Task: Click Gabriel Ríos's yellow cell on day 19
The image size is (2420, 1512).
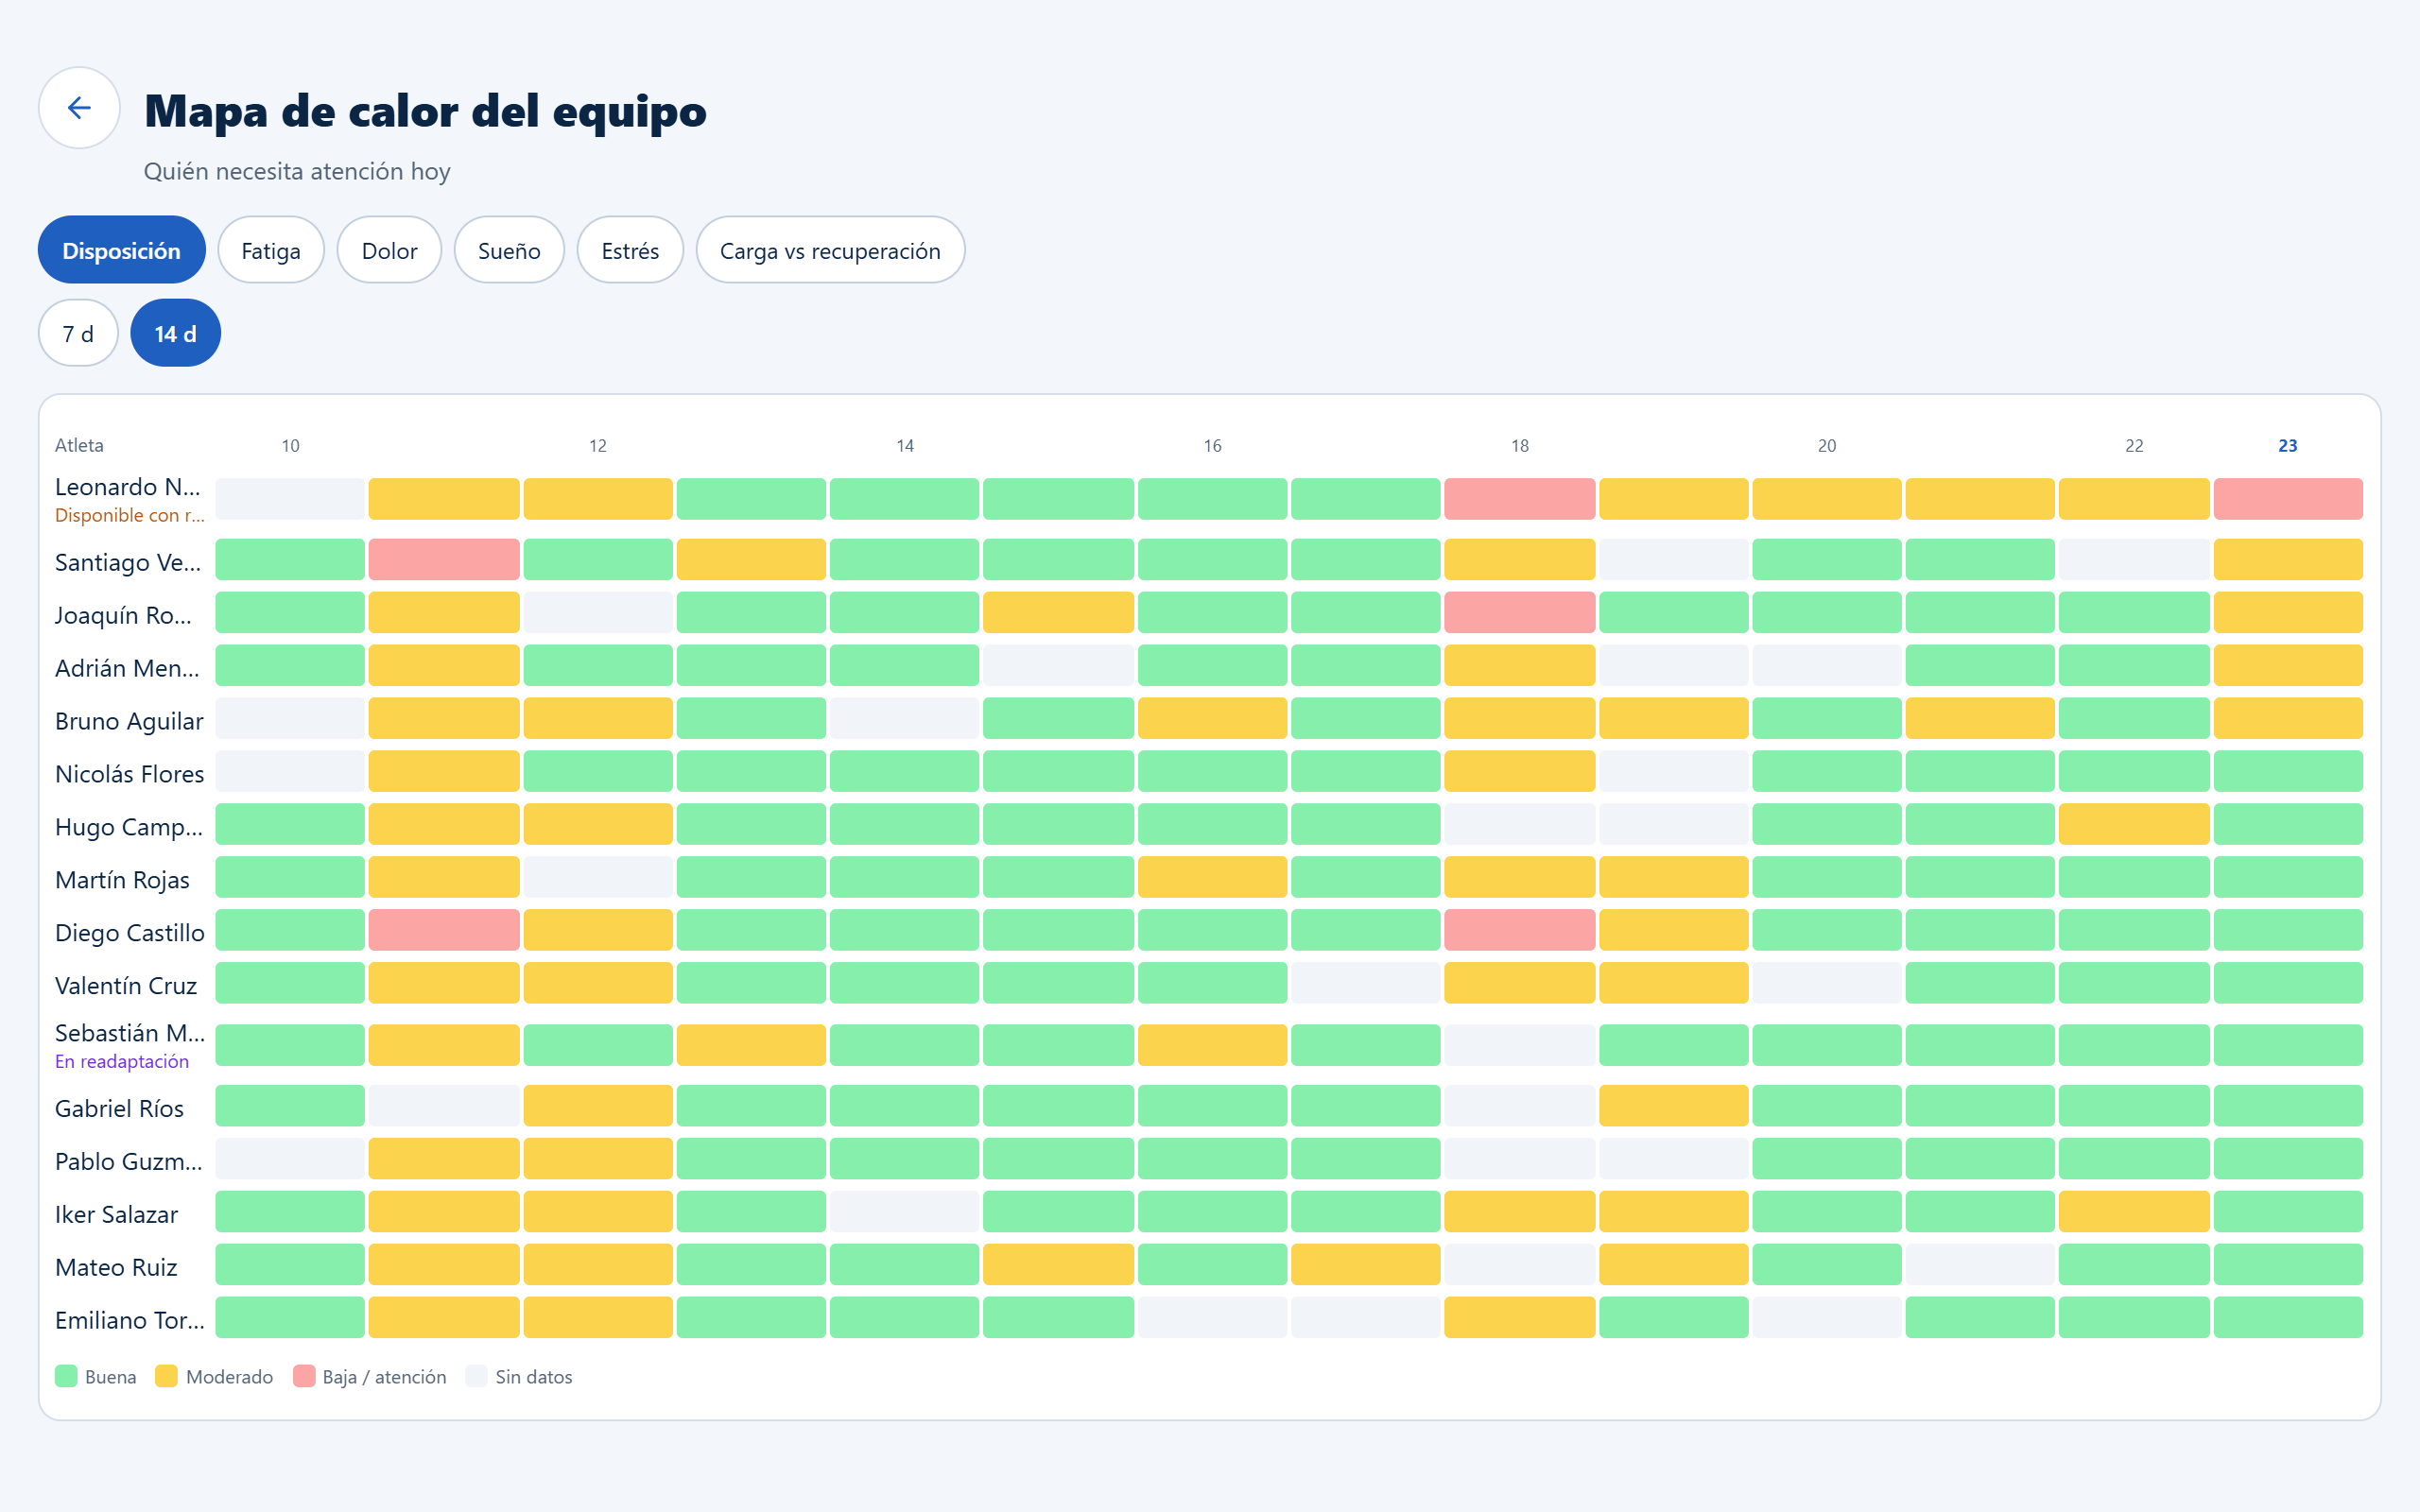Action: [1673, 1105]
